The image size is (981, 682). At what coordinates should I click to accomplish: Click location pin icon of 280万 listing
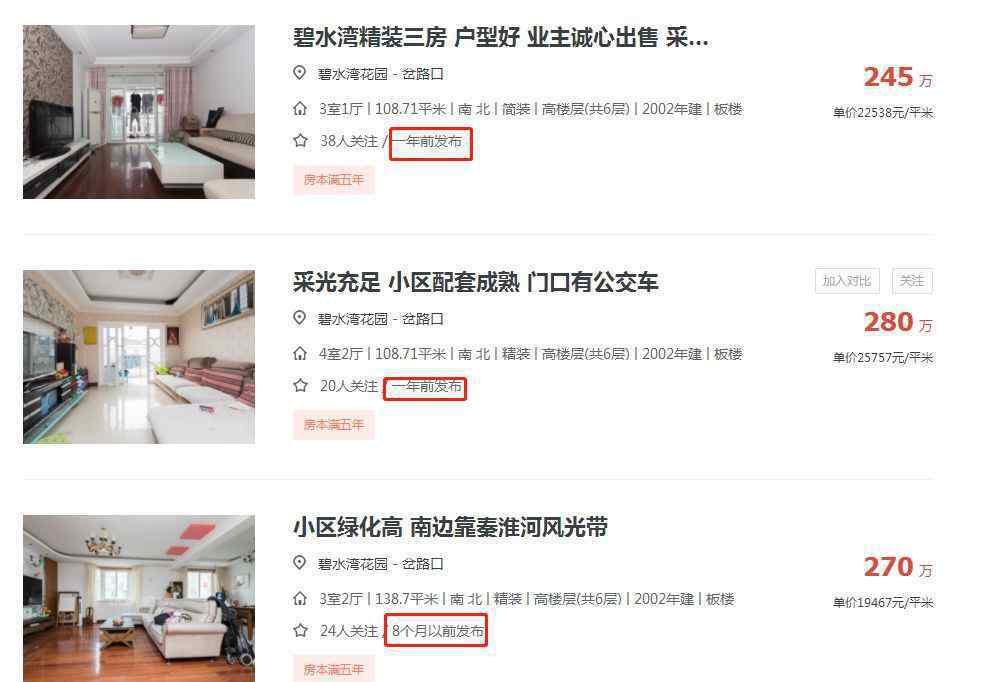coord(300,318)
